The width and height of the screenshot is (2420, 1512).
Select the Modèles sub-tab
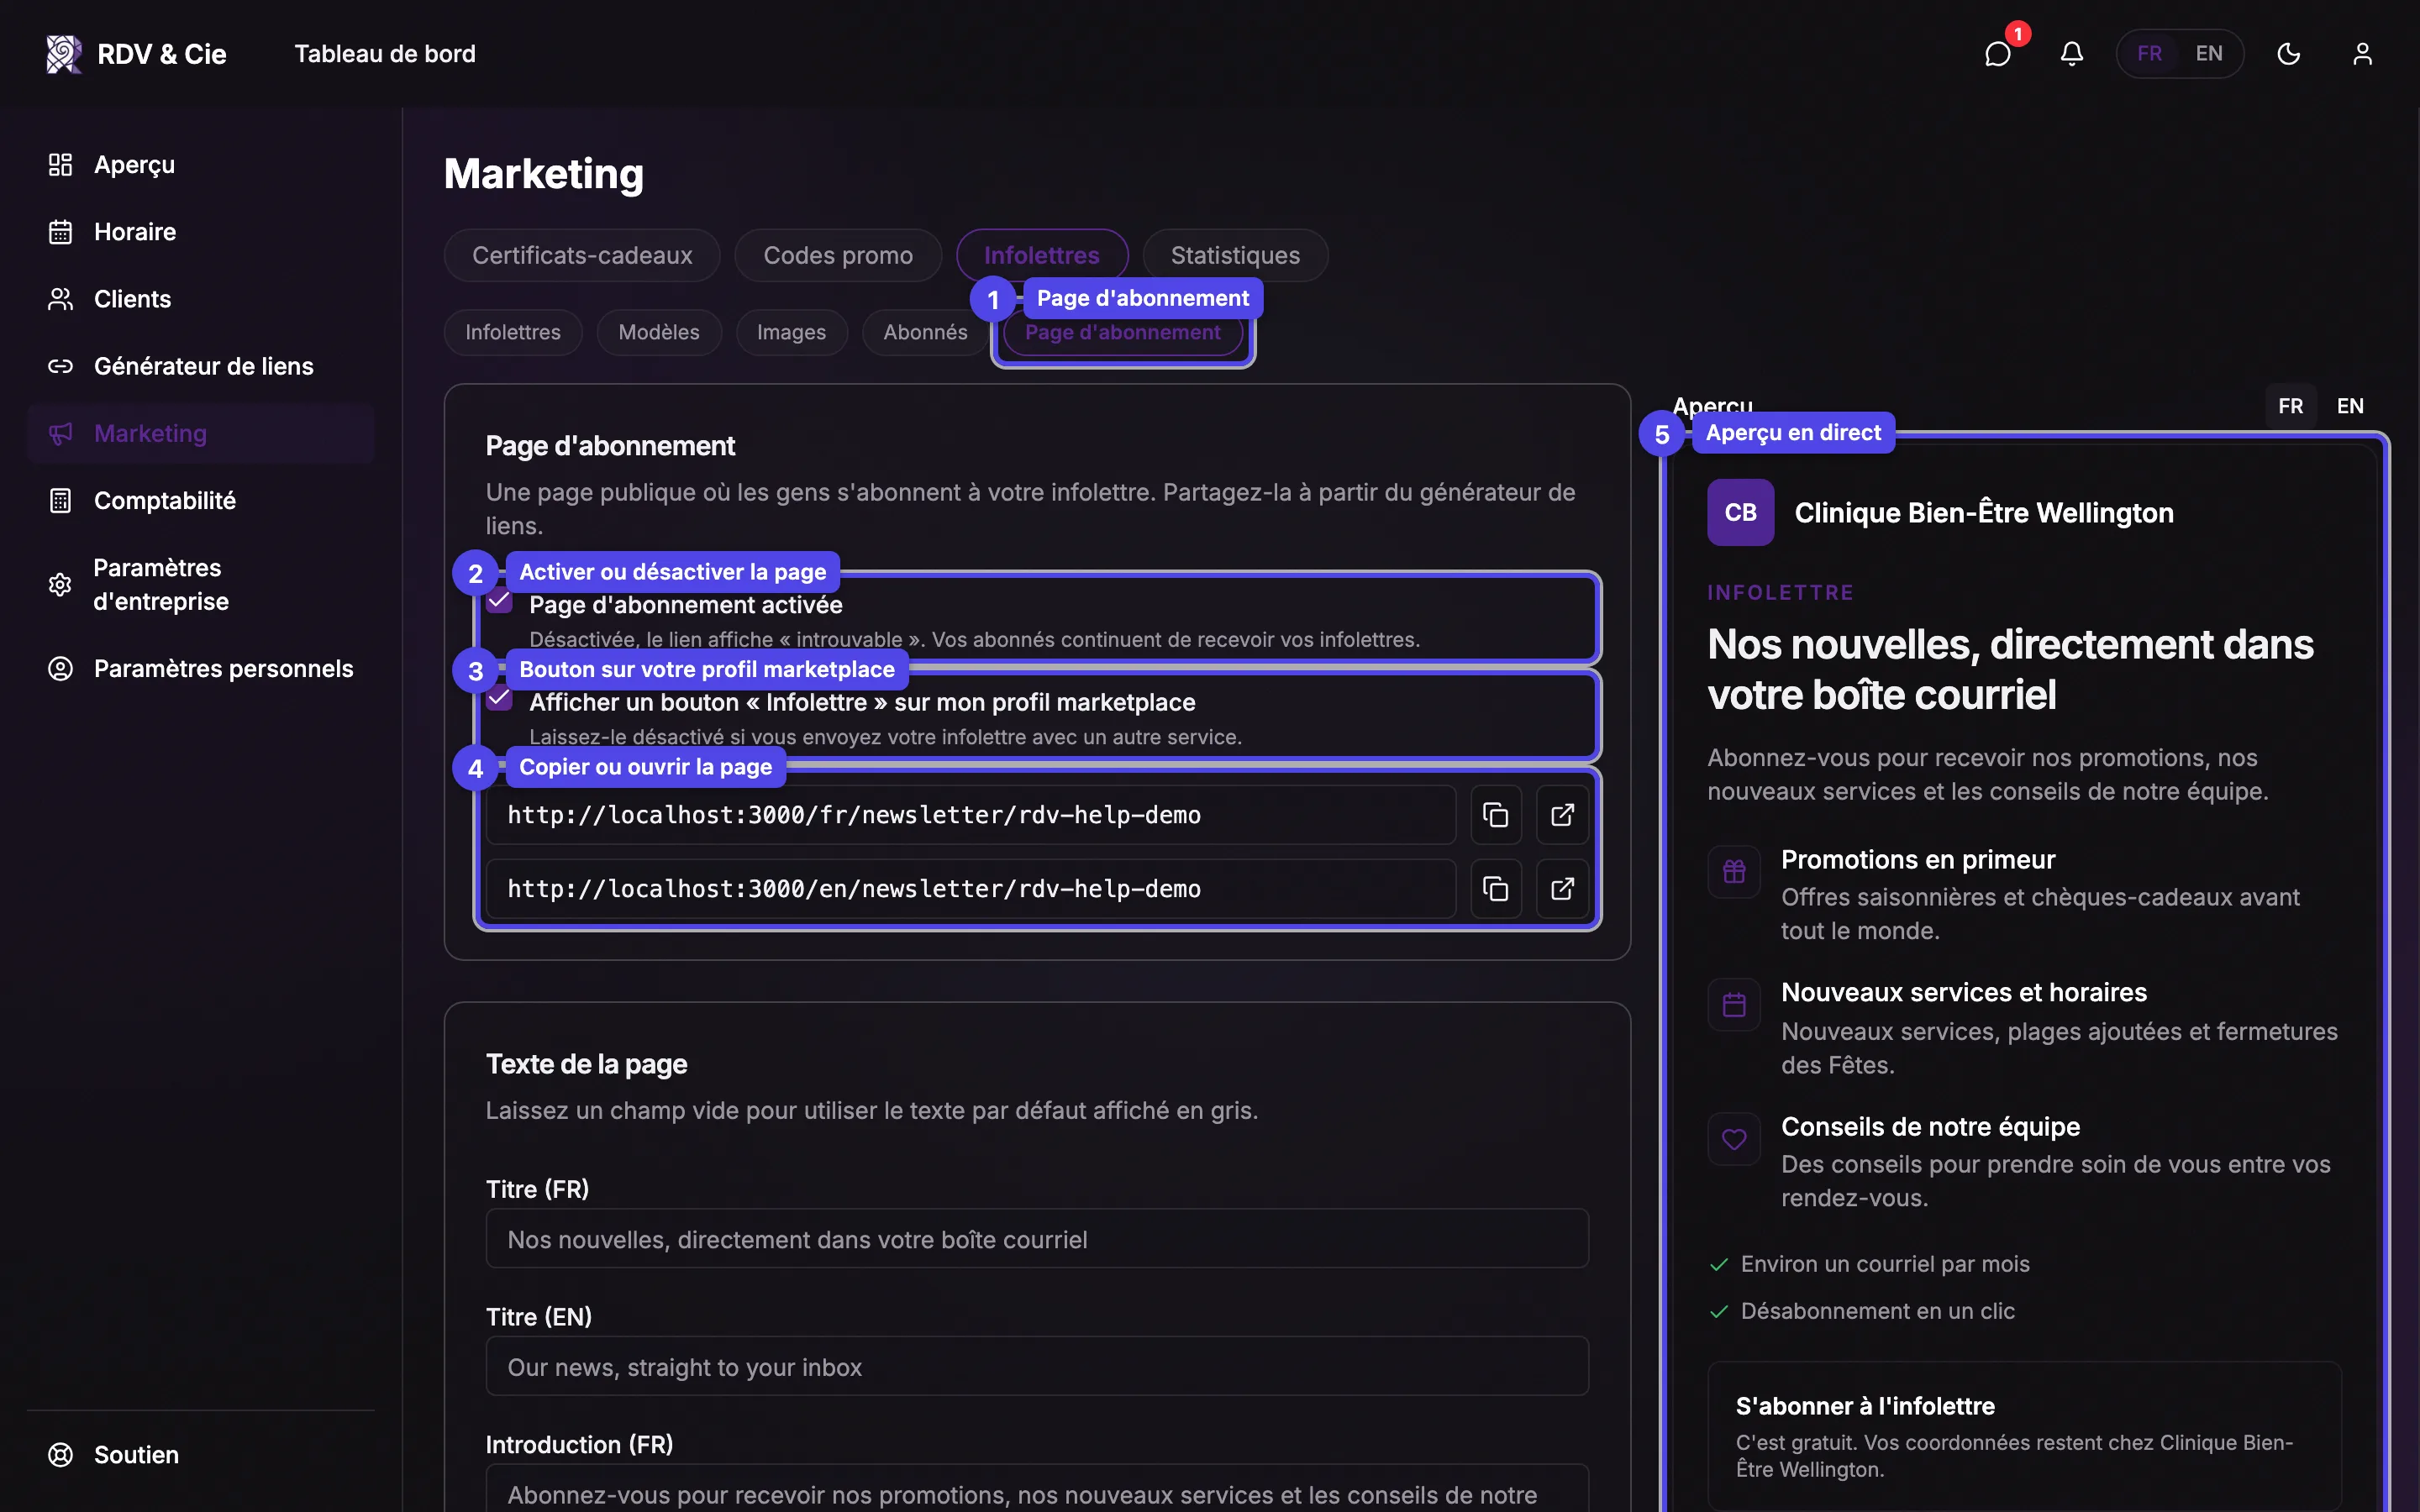pos(659,332)
